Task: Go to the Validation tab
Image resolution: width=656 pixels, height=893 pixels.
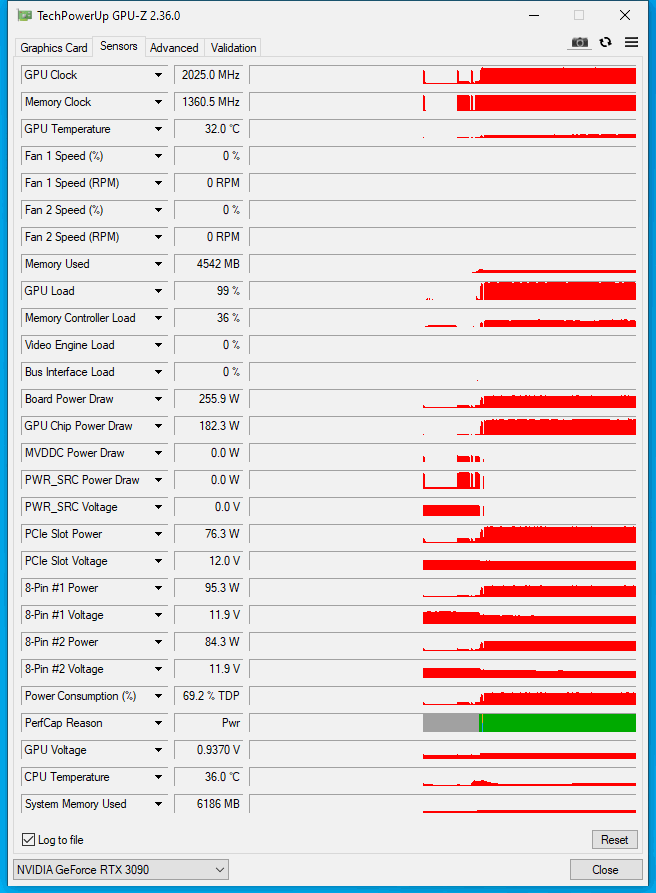Action: point(233,48)
